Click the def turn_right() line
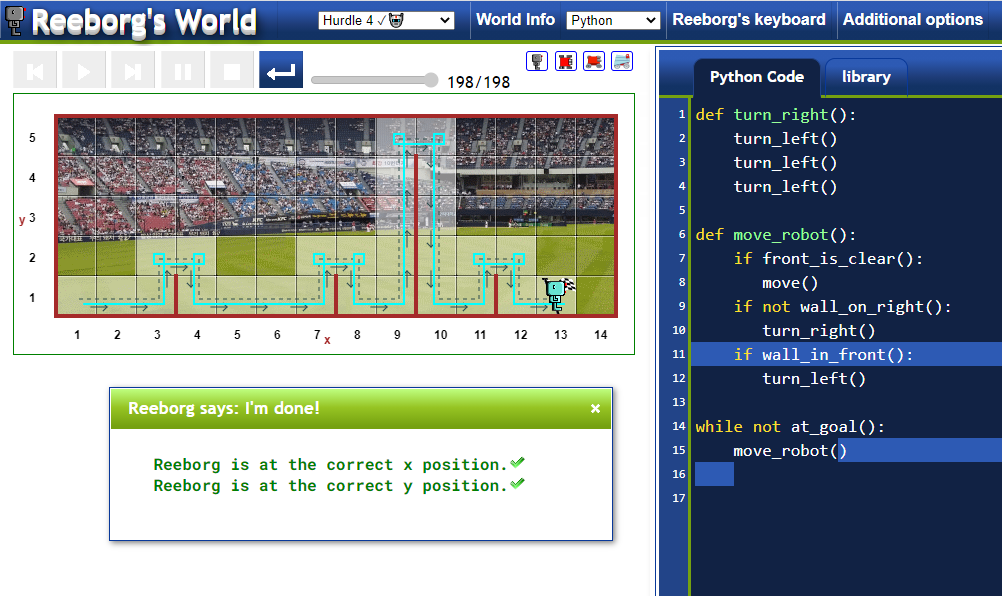 [x=775, y=115]
